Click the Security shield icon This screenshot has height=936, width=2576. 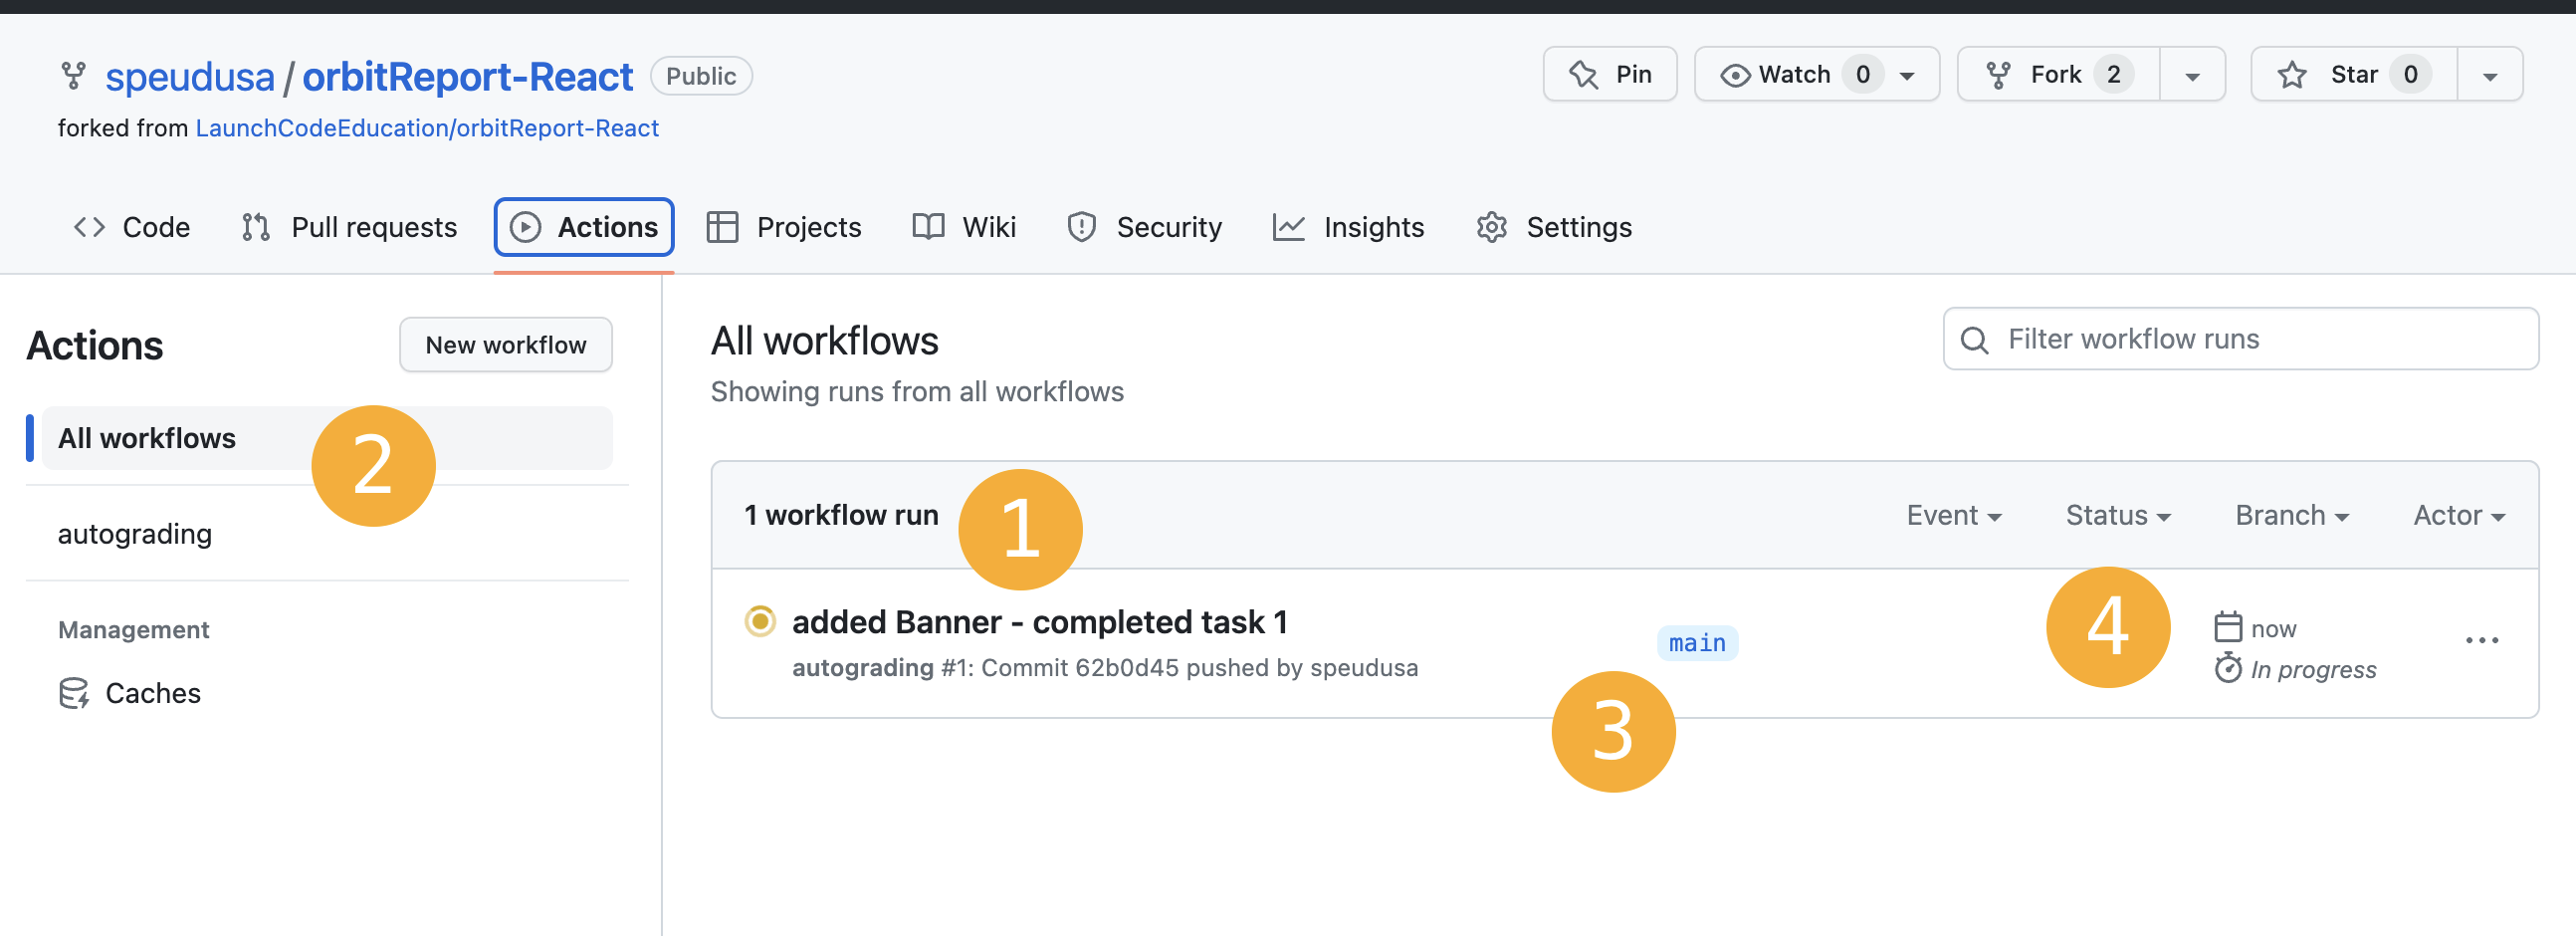pos(1081,227)
